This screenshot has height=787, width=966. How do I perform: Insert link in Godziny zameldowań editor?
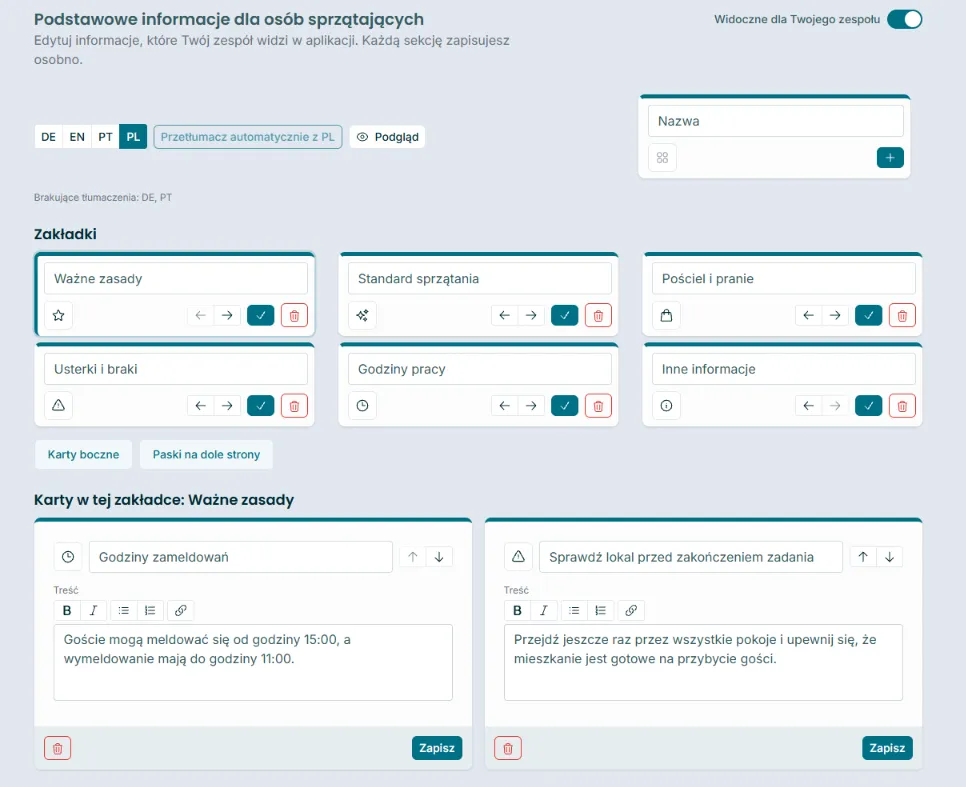point(181,610)
